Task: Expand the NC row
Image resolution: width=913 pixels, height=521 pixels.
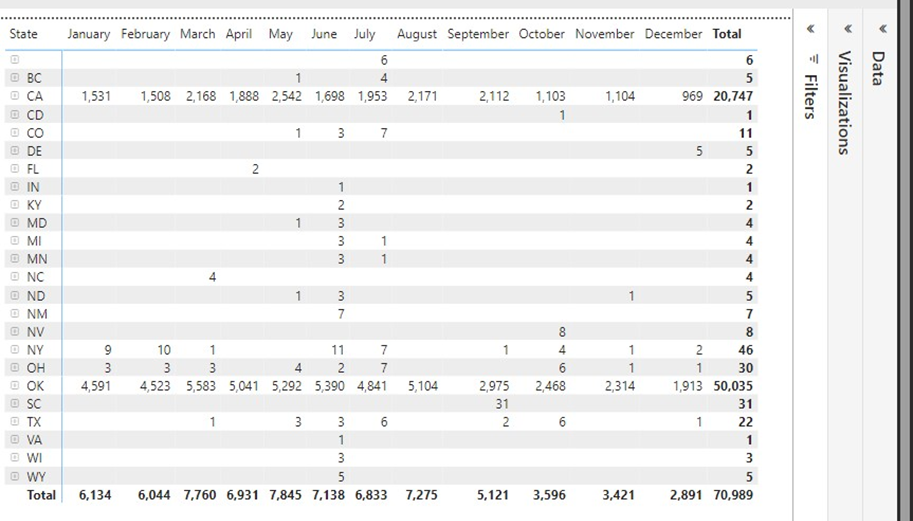Action: point(15,277)
